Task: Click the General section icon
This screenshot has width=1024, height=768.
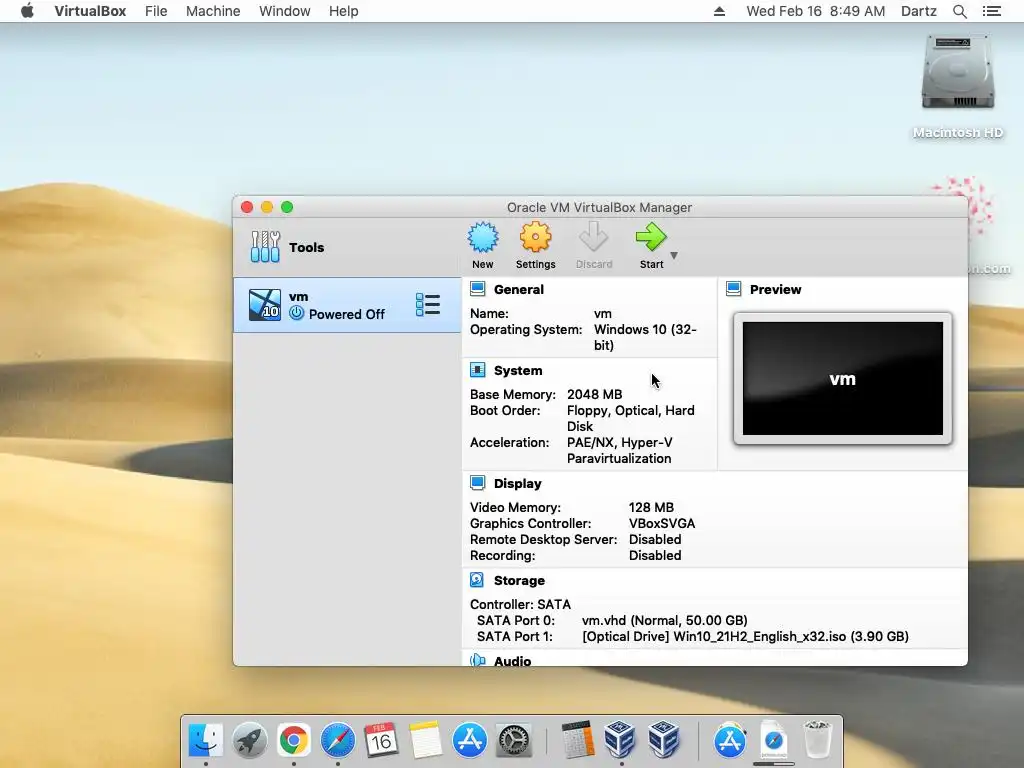Action: pyautogui.click(x=477, y=289)
